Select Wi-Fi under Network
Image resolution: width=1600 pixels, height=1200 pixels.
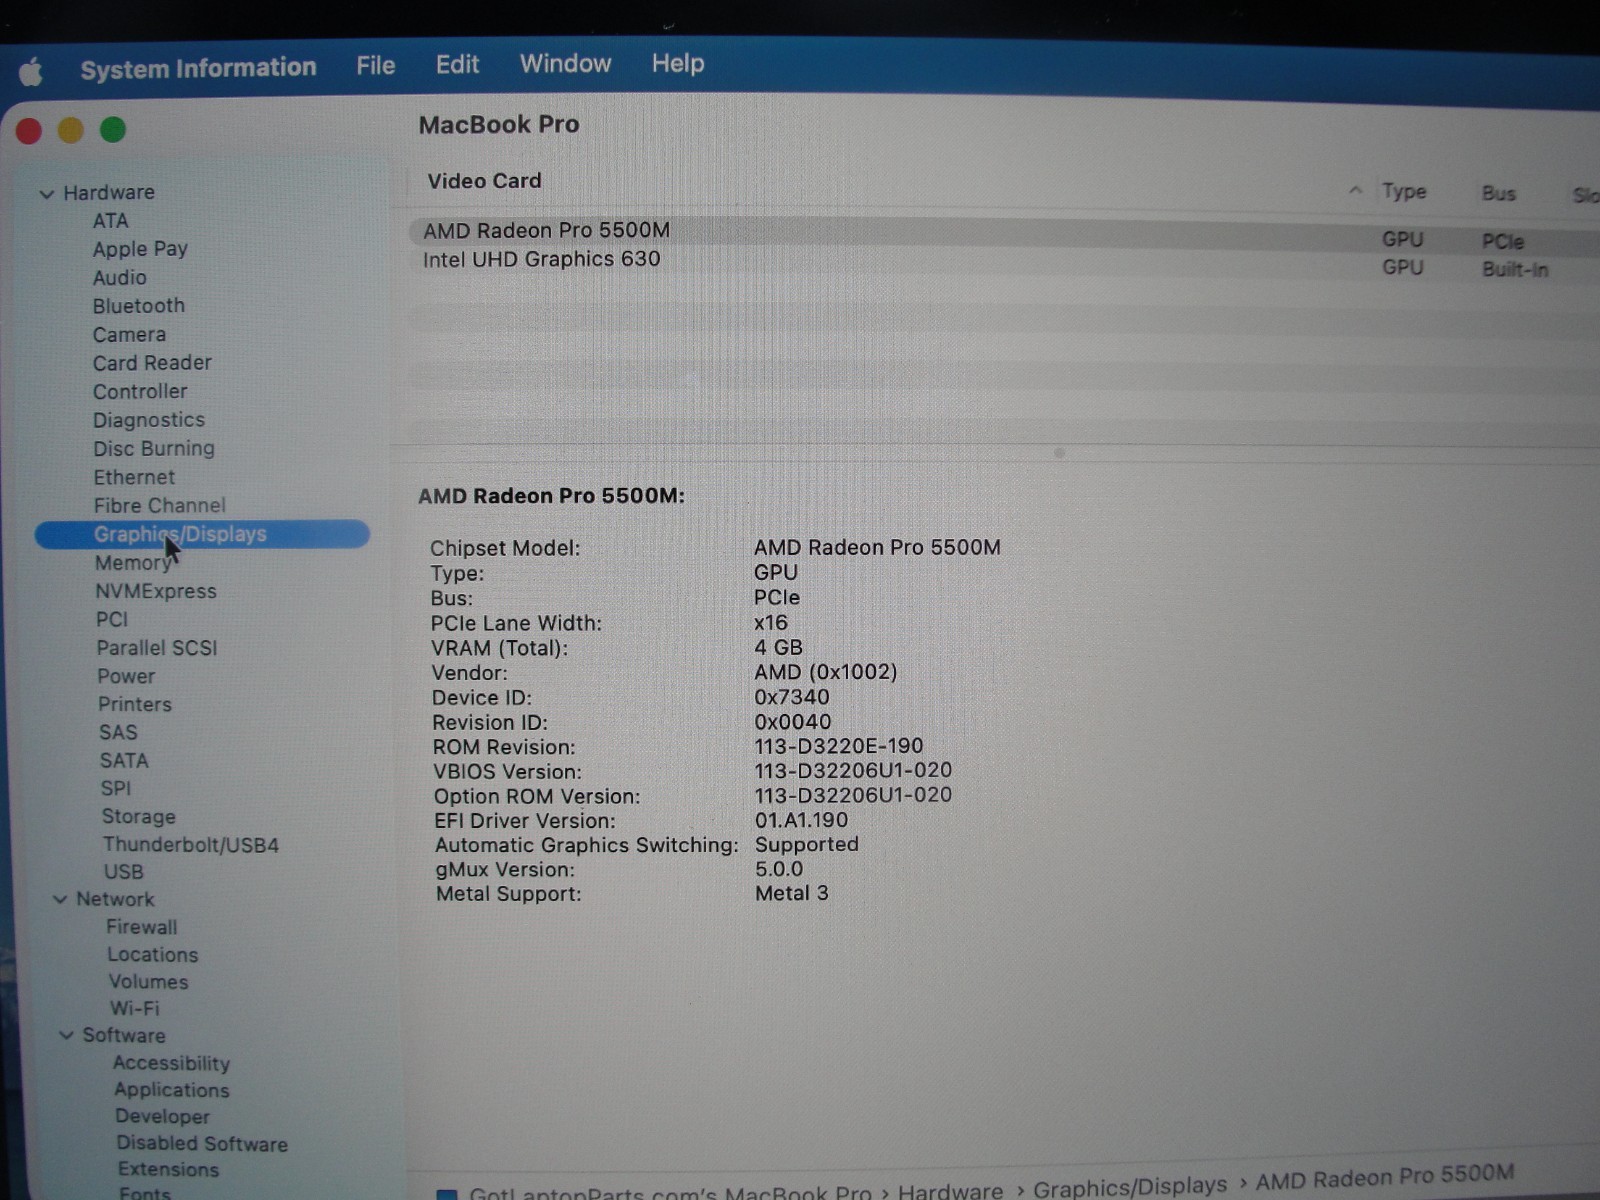[x=134, y=1009]
